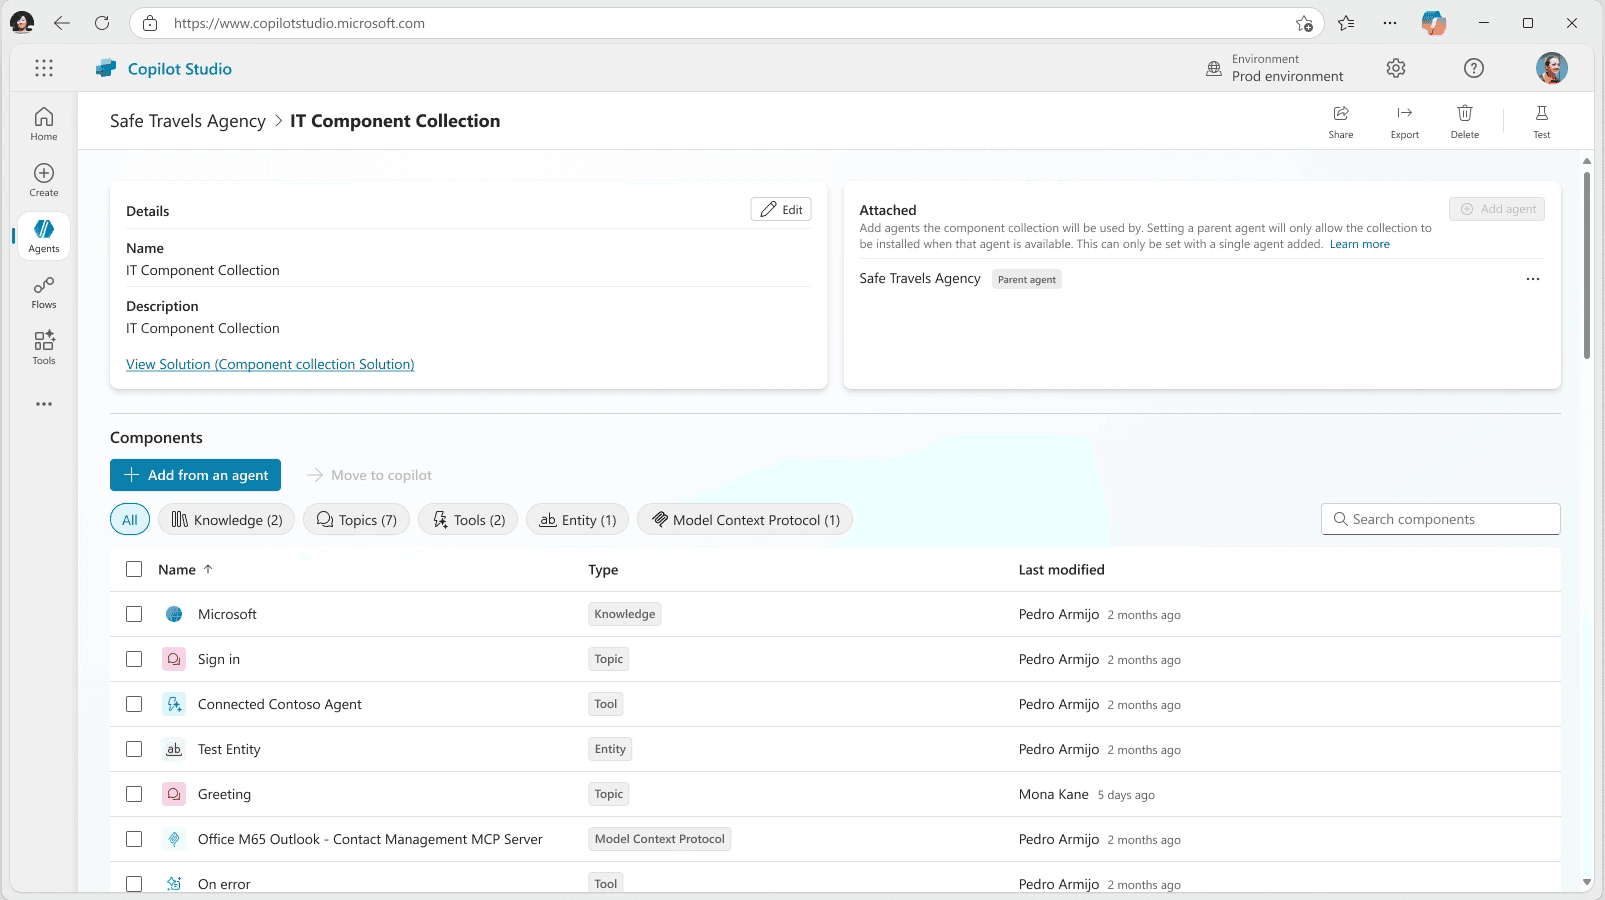This screenshot has height=900, width=1605.
Task: Click the page vertical scrollbar thumb
Action: pyautogui.click(x=1587, y=265)
